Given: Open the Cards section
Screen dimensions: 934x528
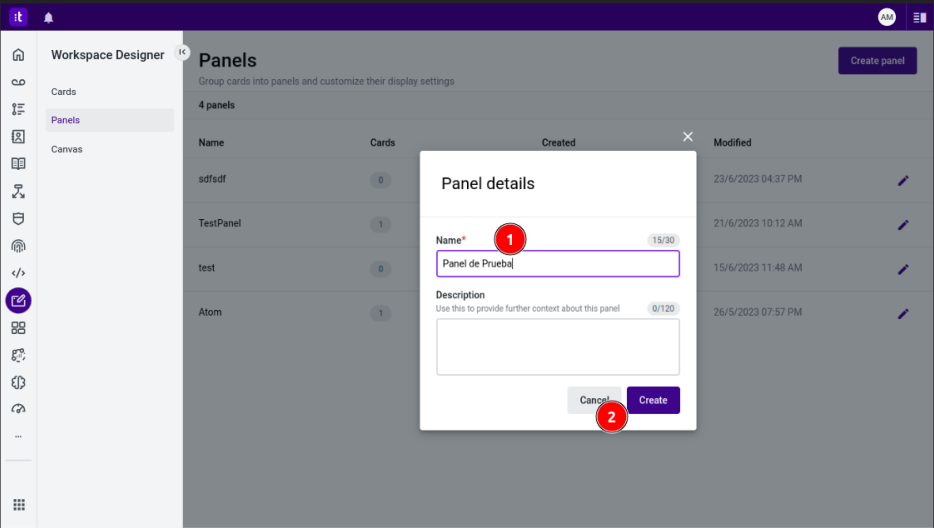Looking at the screenshot, I should click(x=64, y=92).
